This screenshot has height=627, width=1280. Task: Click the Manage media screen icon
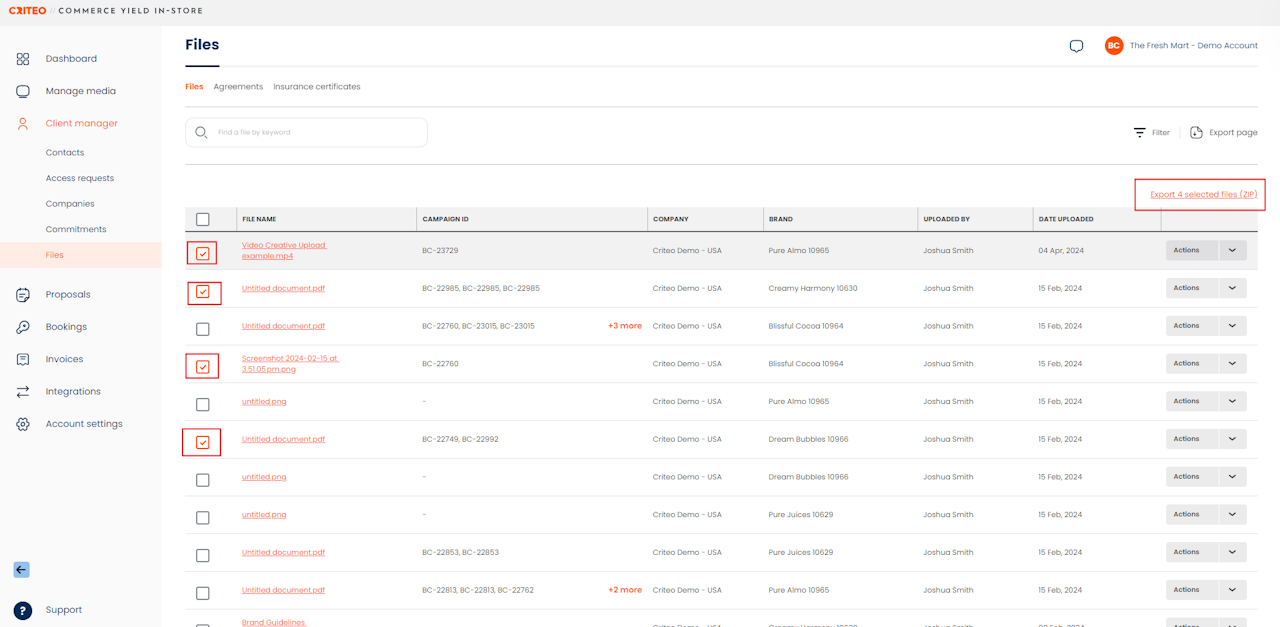tap(23, 91)
